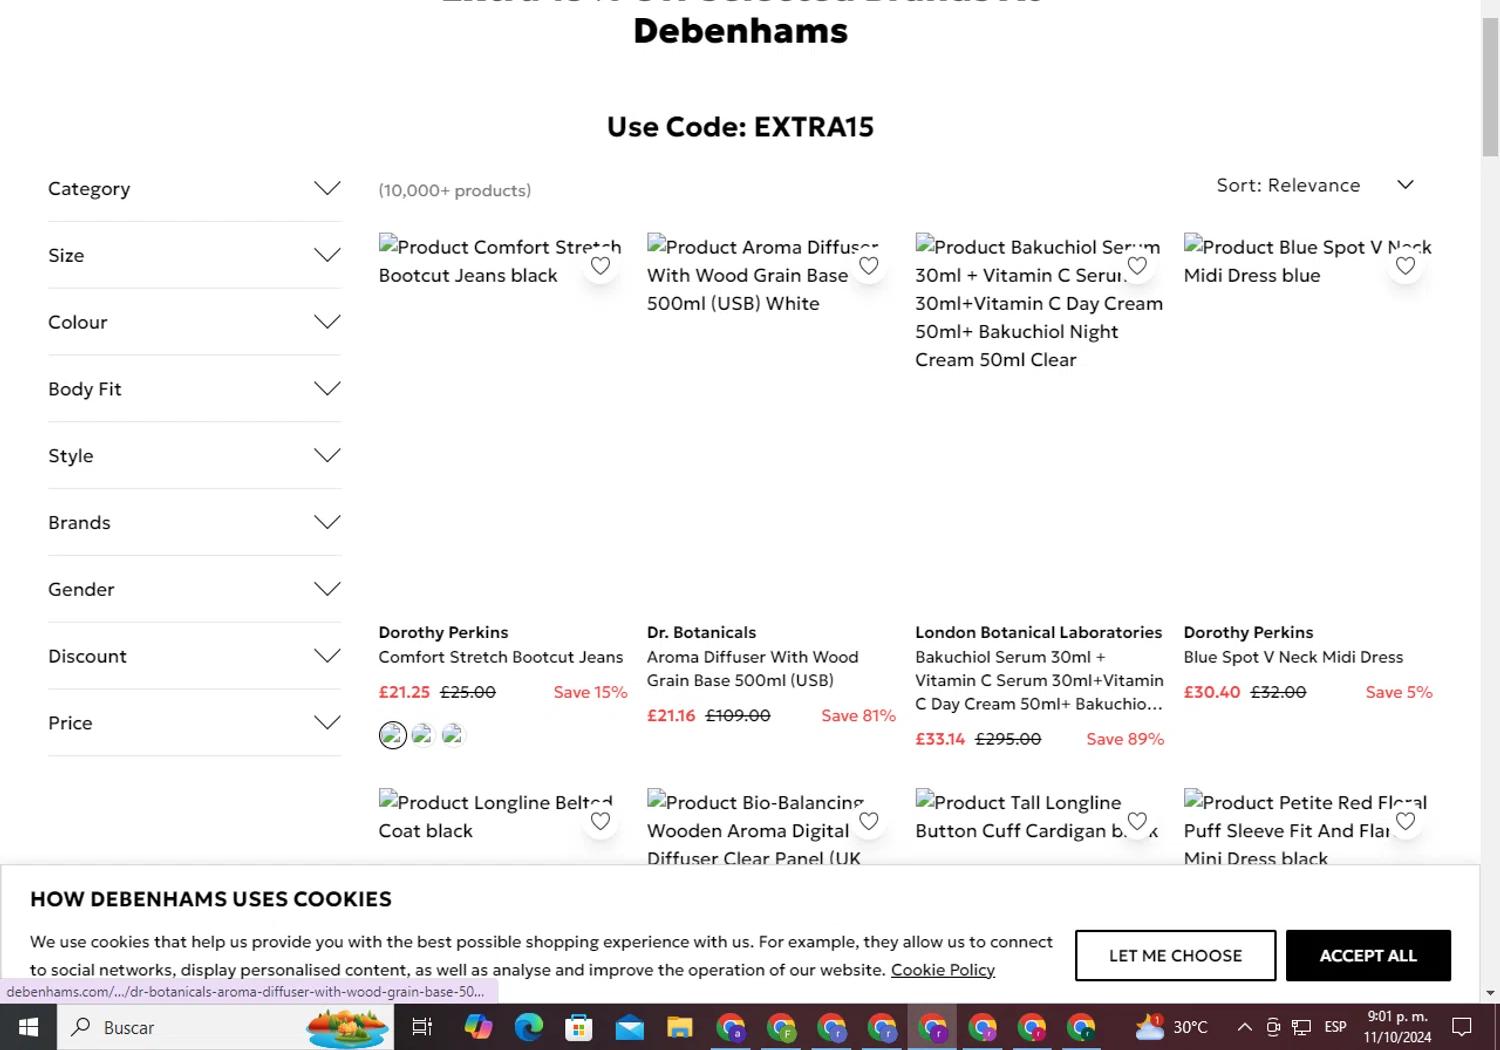Expand the Gender filter
The image size is (1500, 1050).
pyautogui.click(x=195, y=589)
